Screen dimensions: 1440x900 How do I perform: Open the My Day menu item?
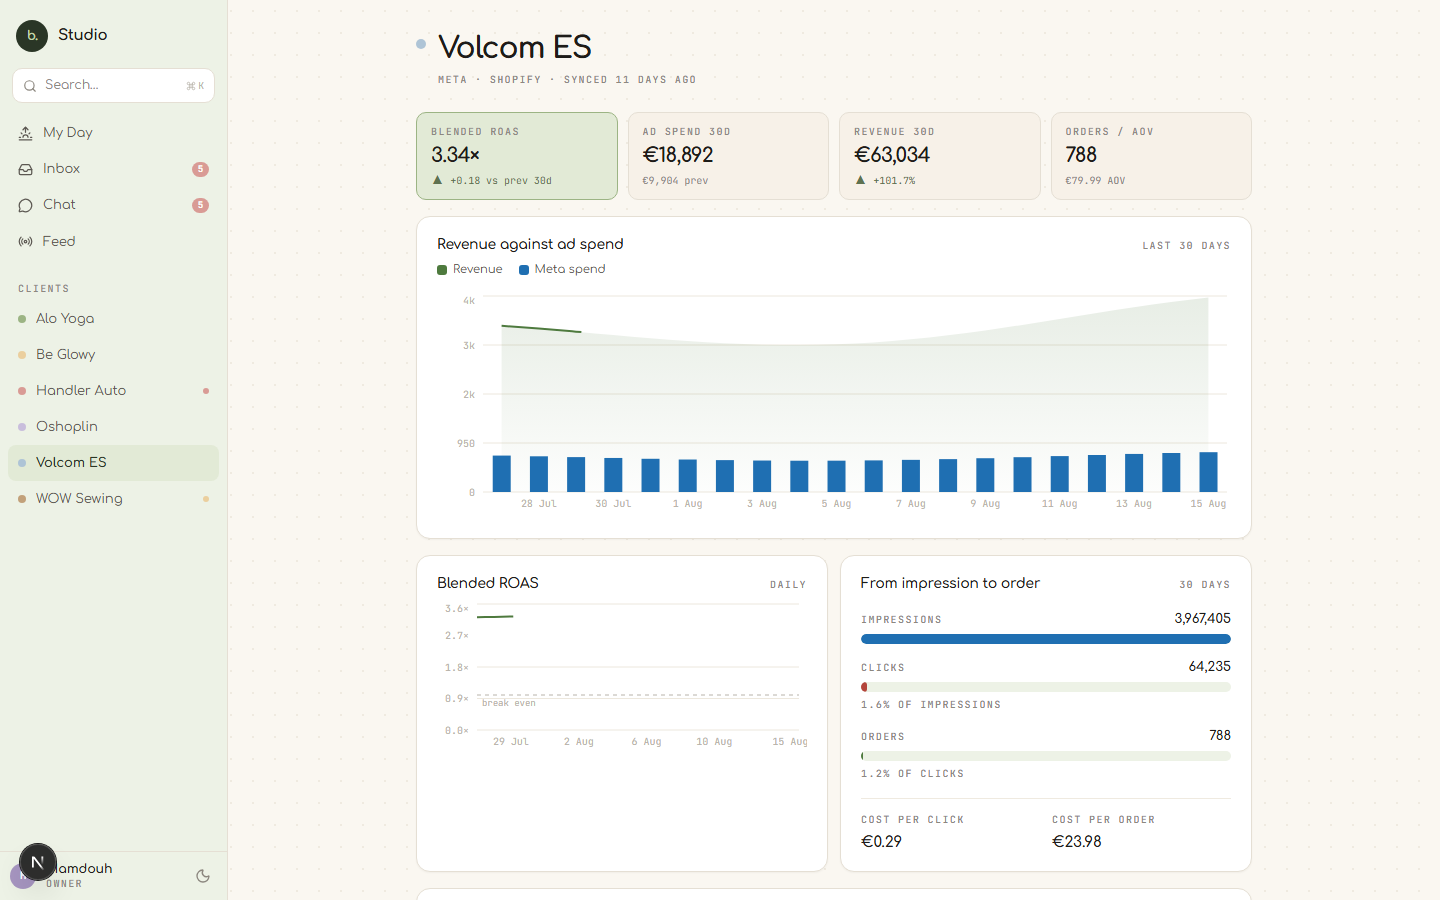point(113,133)
